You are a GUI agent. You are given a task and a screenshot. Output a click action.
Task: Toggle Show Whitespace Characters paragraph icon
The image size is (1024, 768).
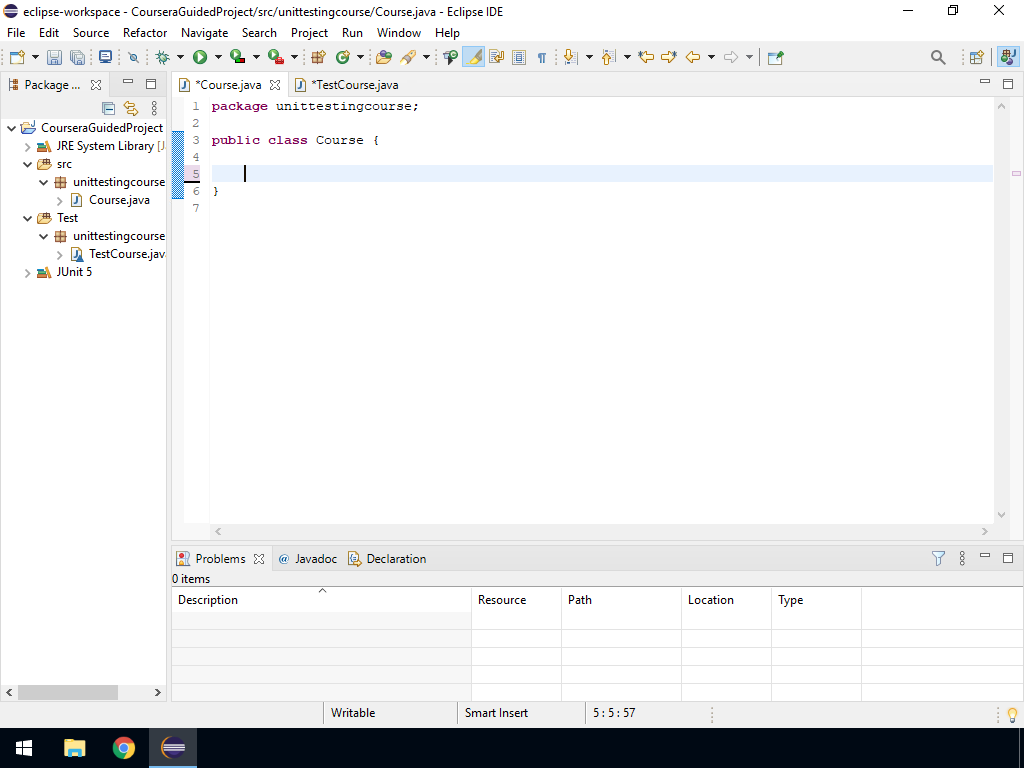541,58
